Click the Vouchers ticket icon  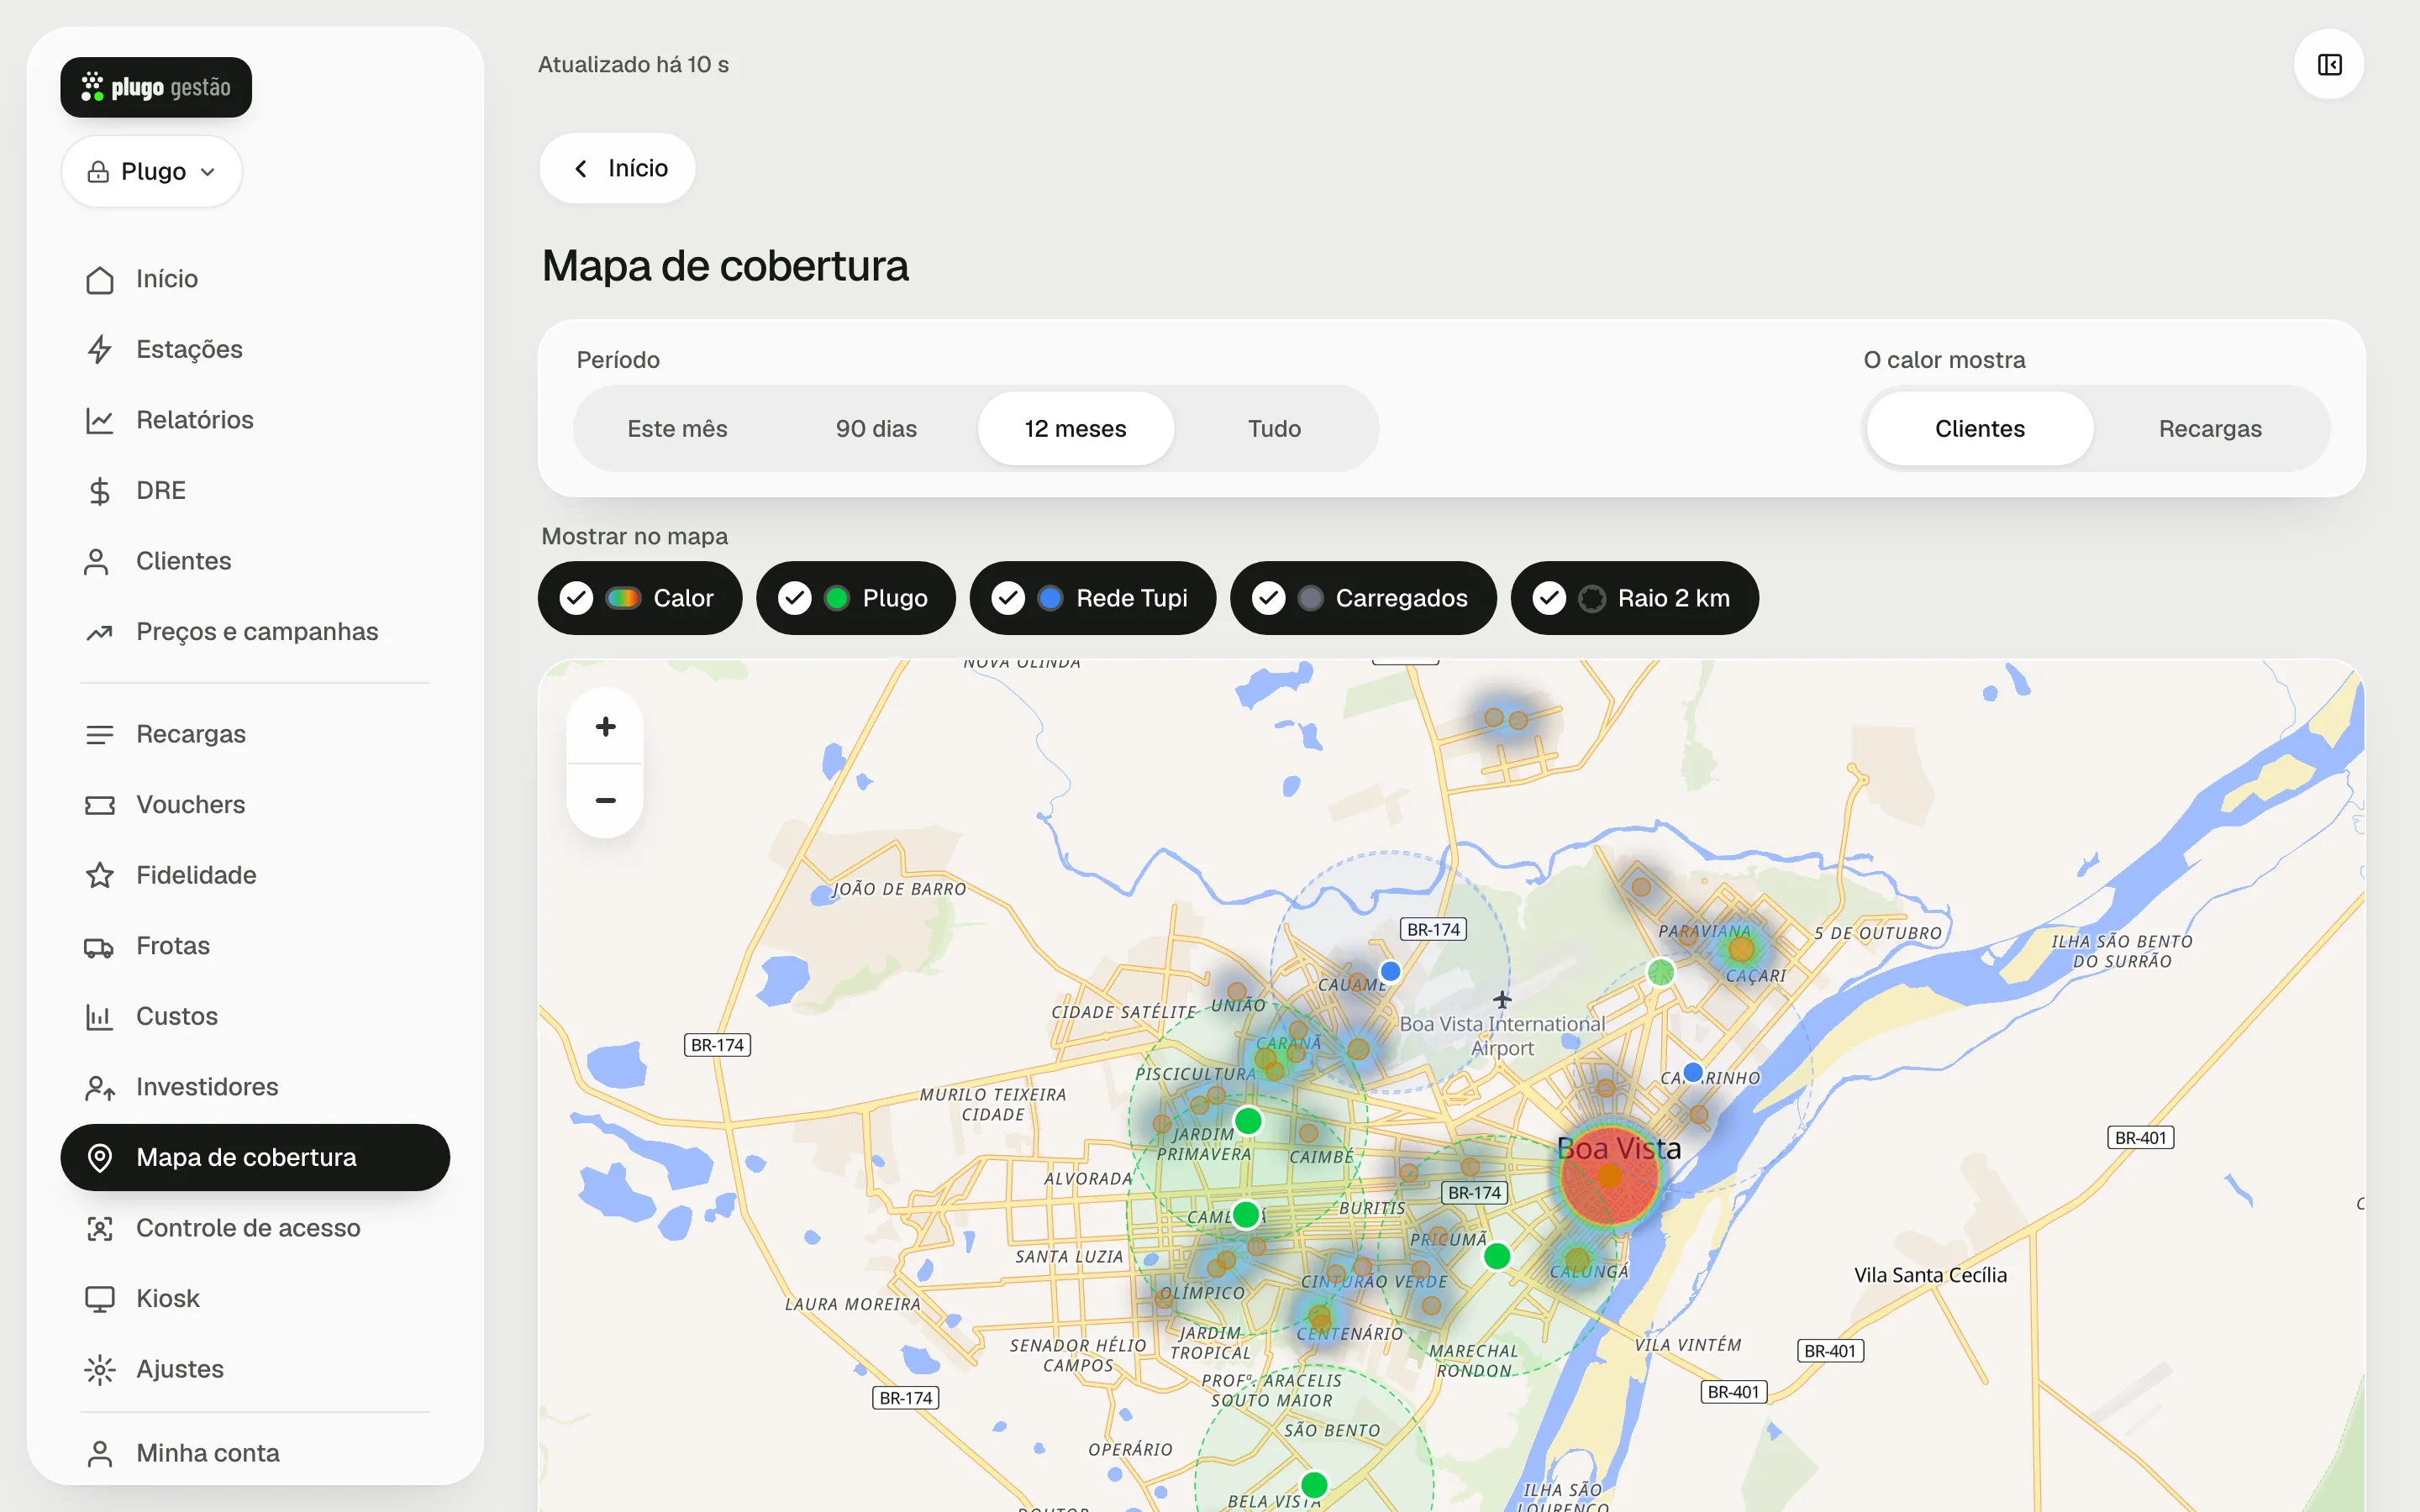[99, 805]
